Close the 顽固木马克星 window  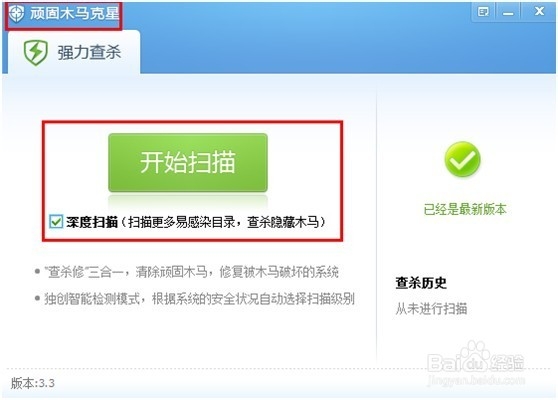(x=539, y=12)
